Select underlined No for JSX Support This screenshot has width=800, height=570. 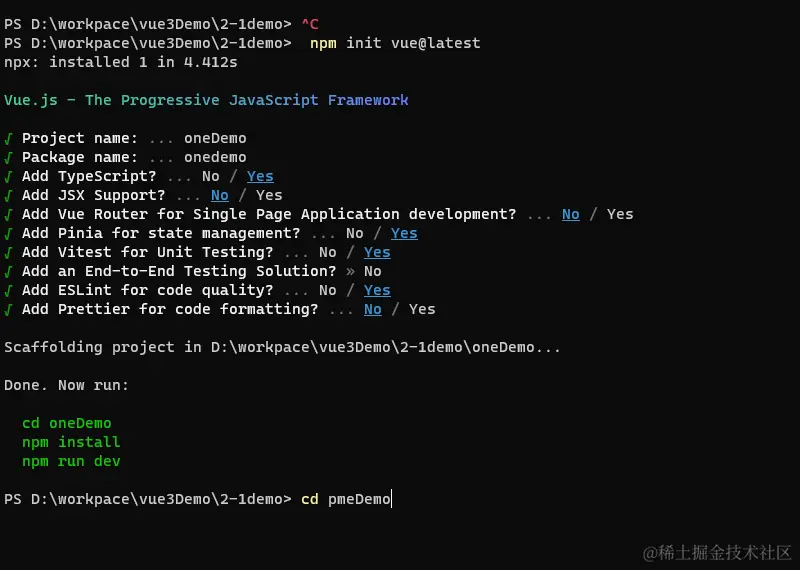(219, 195)
